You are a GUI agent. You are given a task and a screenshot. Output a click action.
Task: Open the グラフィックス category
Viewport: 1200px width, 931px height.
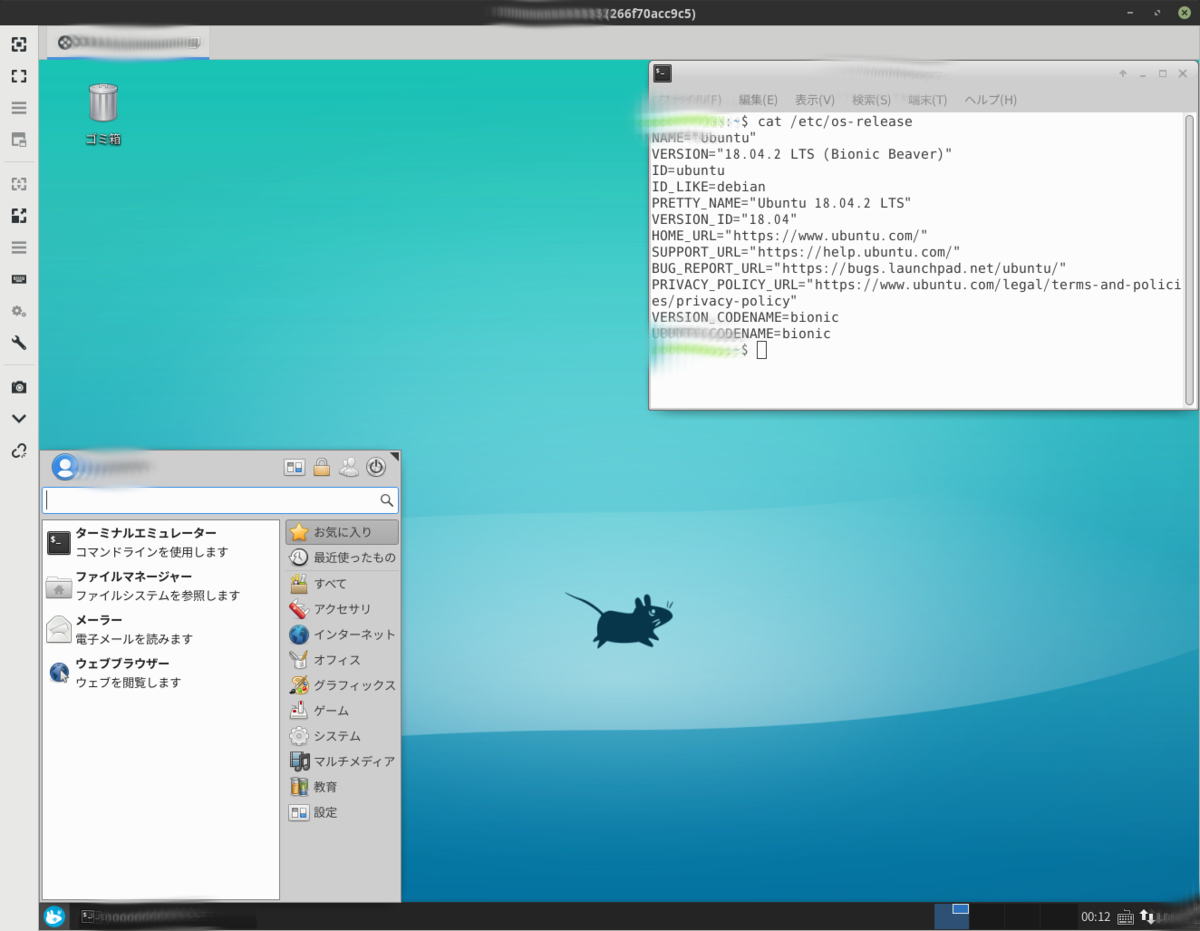pos(342,686)
